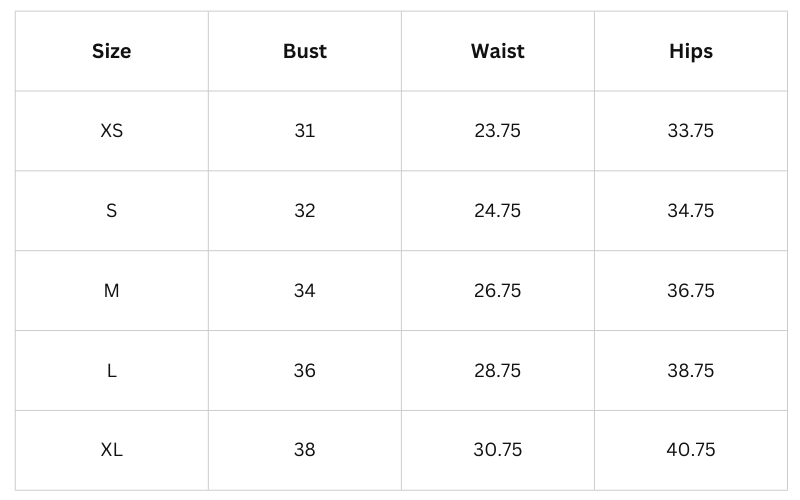Click hips value 40.75

[x=691, y=450]
